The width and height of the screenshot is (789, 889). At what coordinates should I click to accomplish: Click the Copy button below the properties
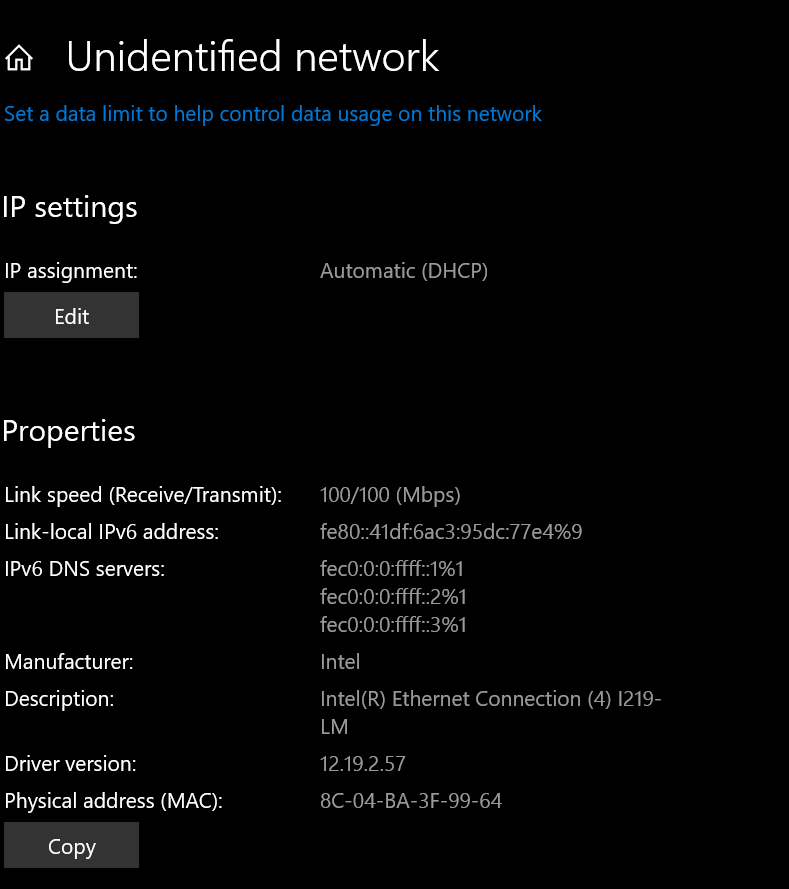pos(71,845)
